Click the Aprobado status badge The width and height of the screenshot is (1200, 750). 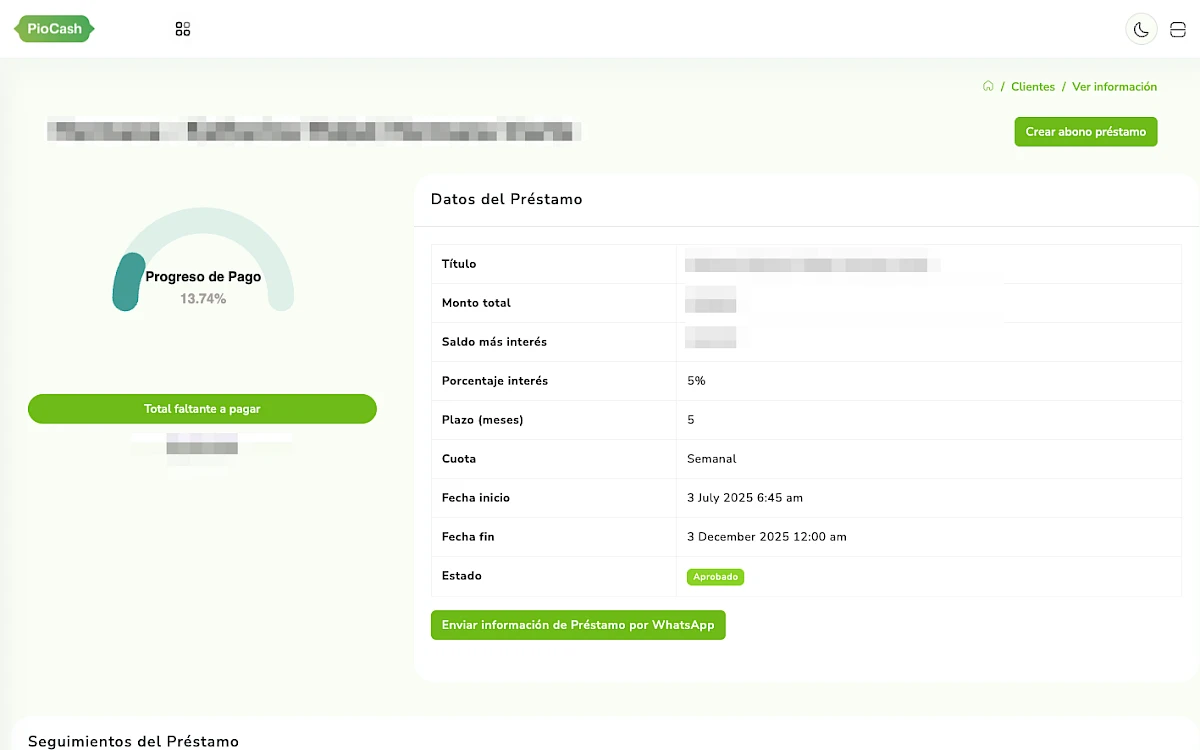[x=715, y=577]
